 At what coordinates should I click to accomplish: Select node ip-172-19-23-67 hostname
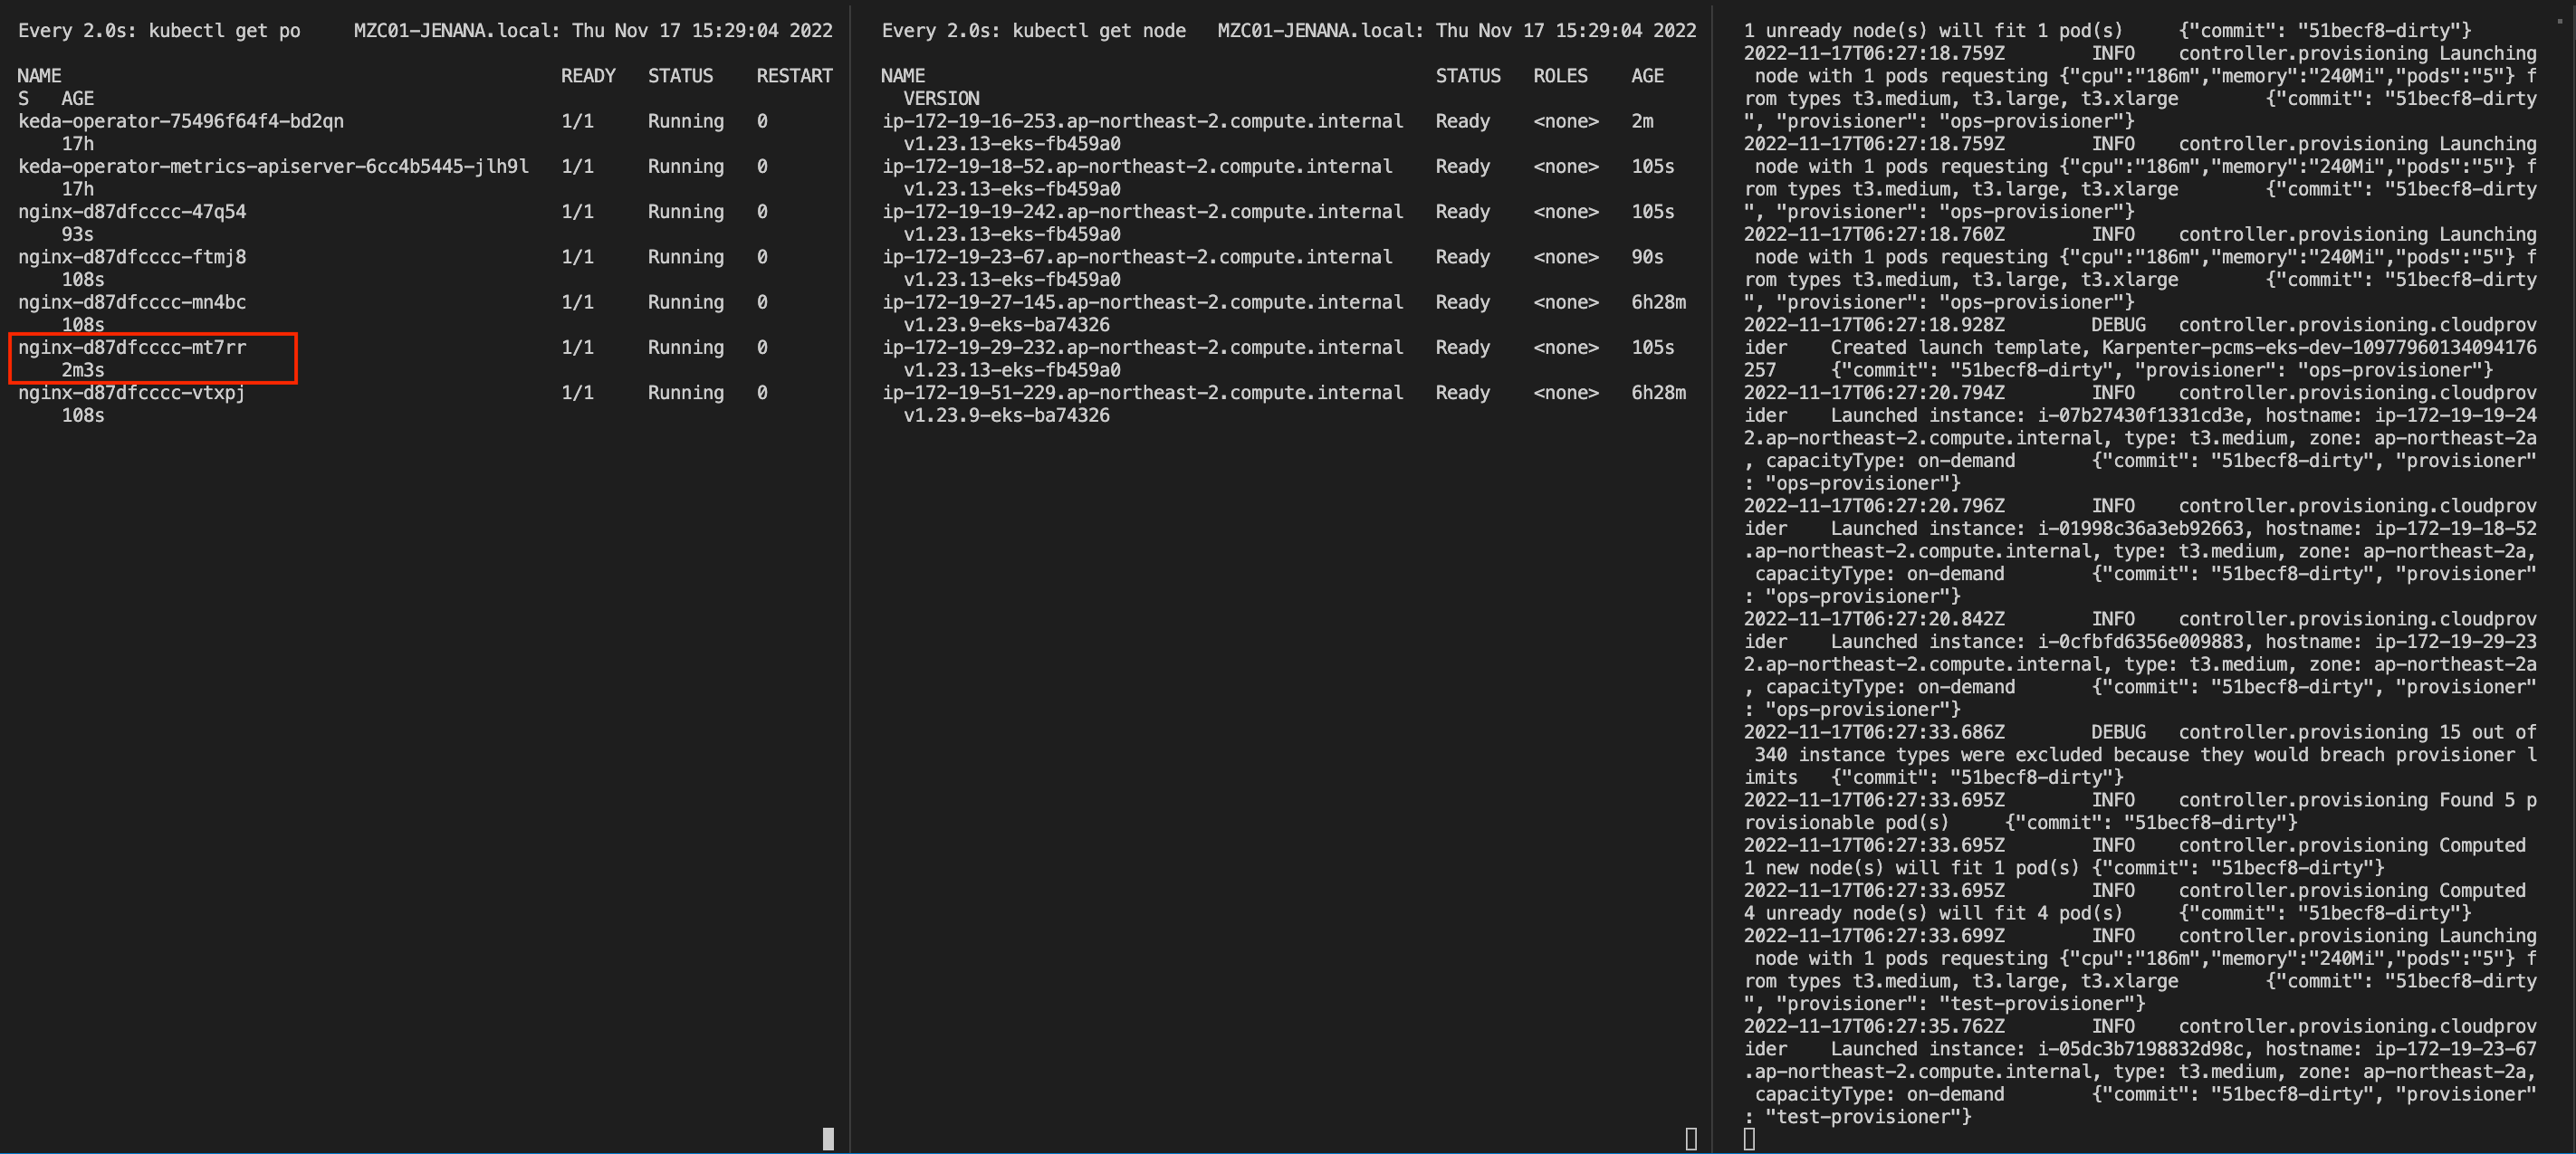[x=1137, y=257]
